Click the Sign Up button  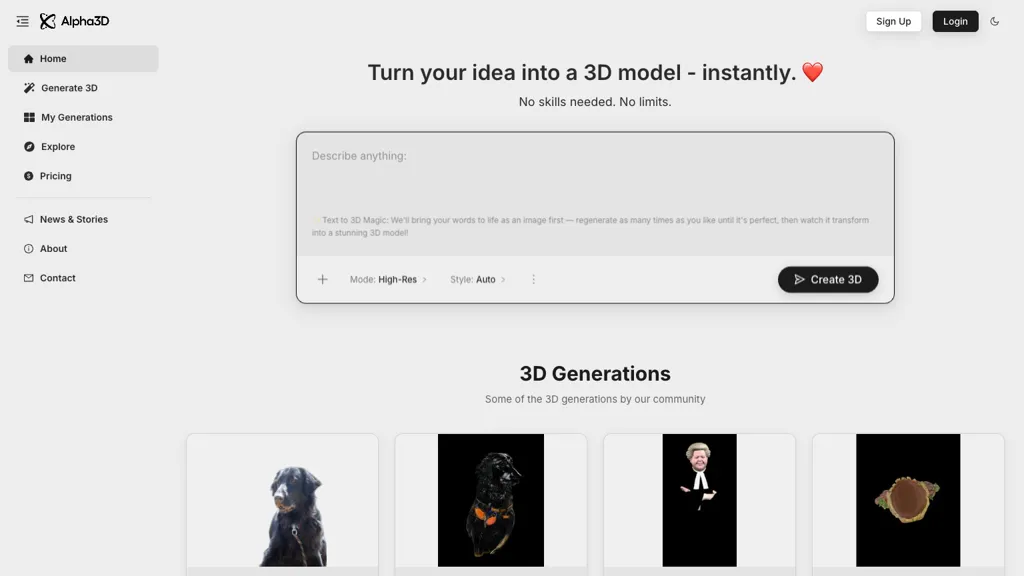coord(893,21)
